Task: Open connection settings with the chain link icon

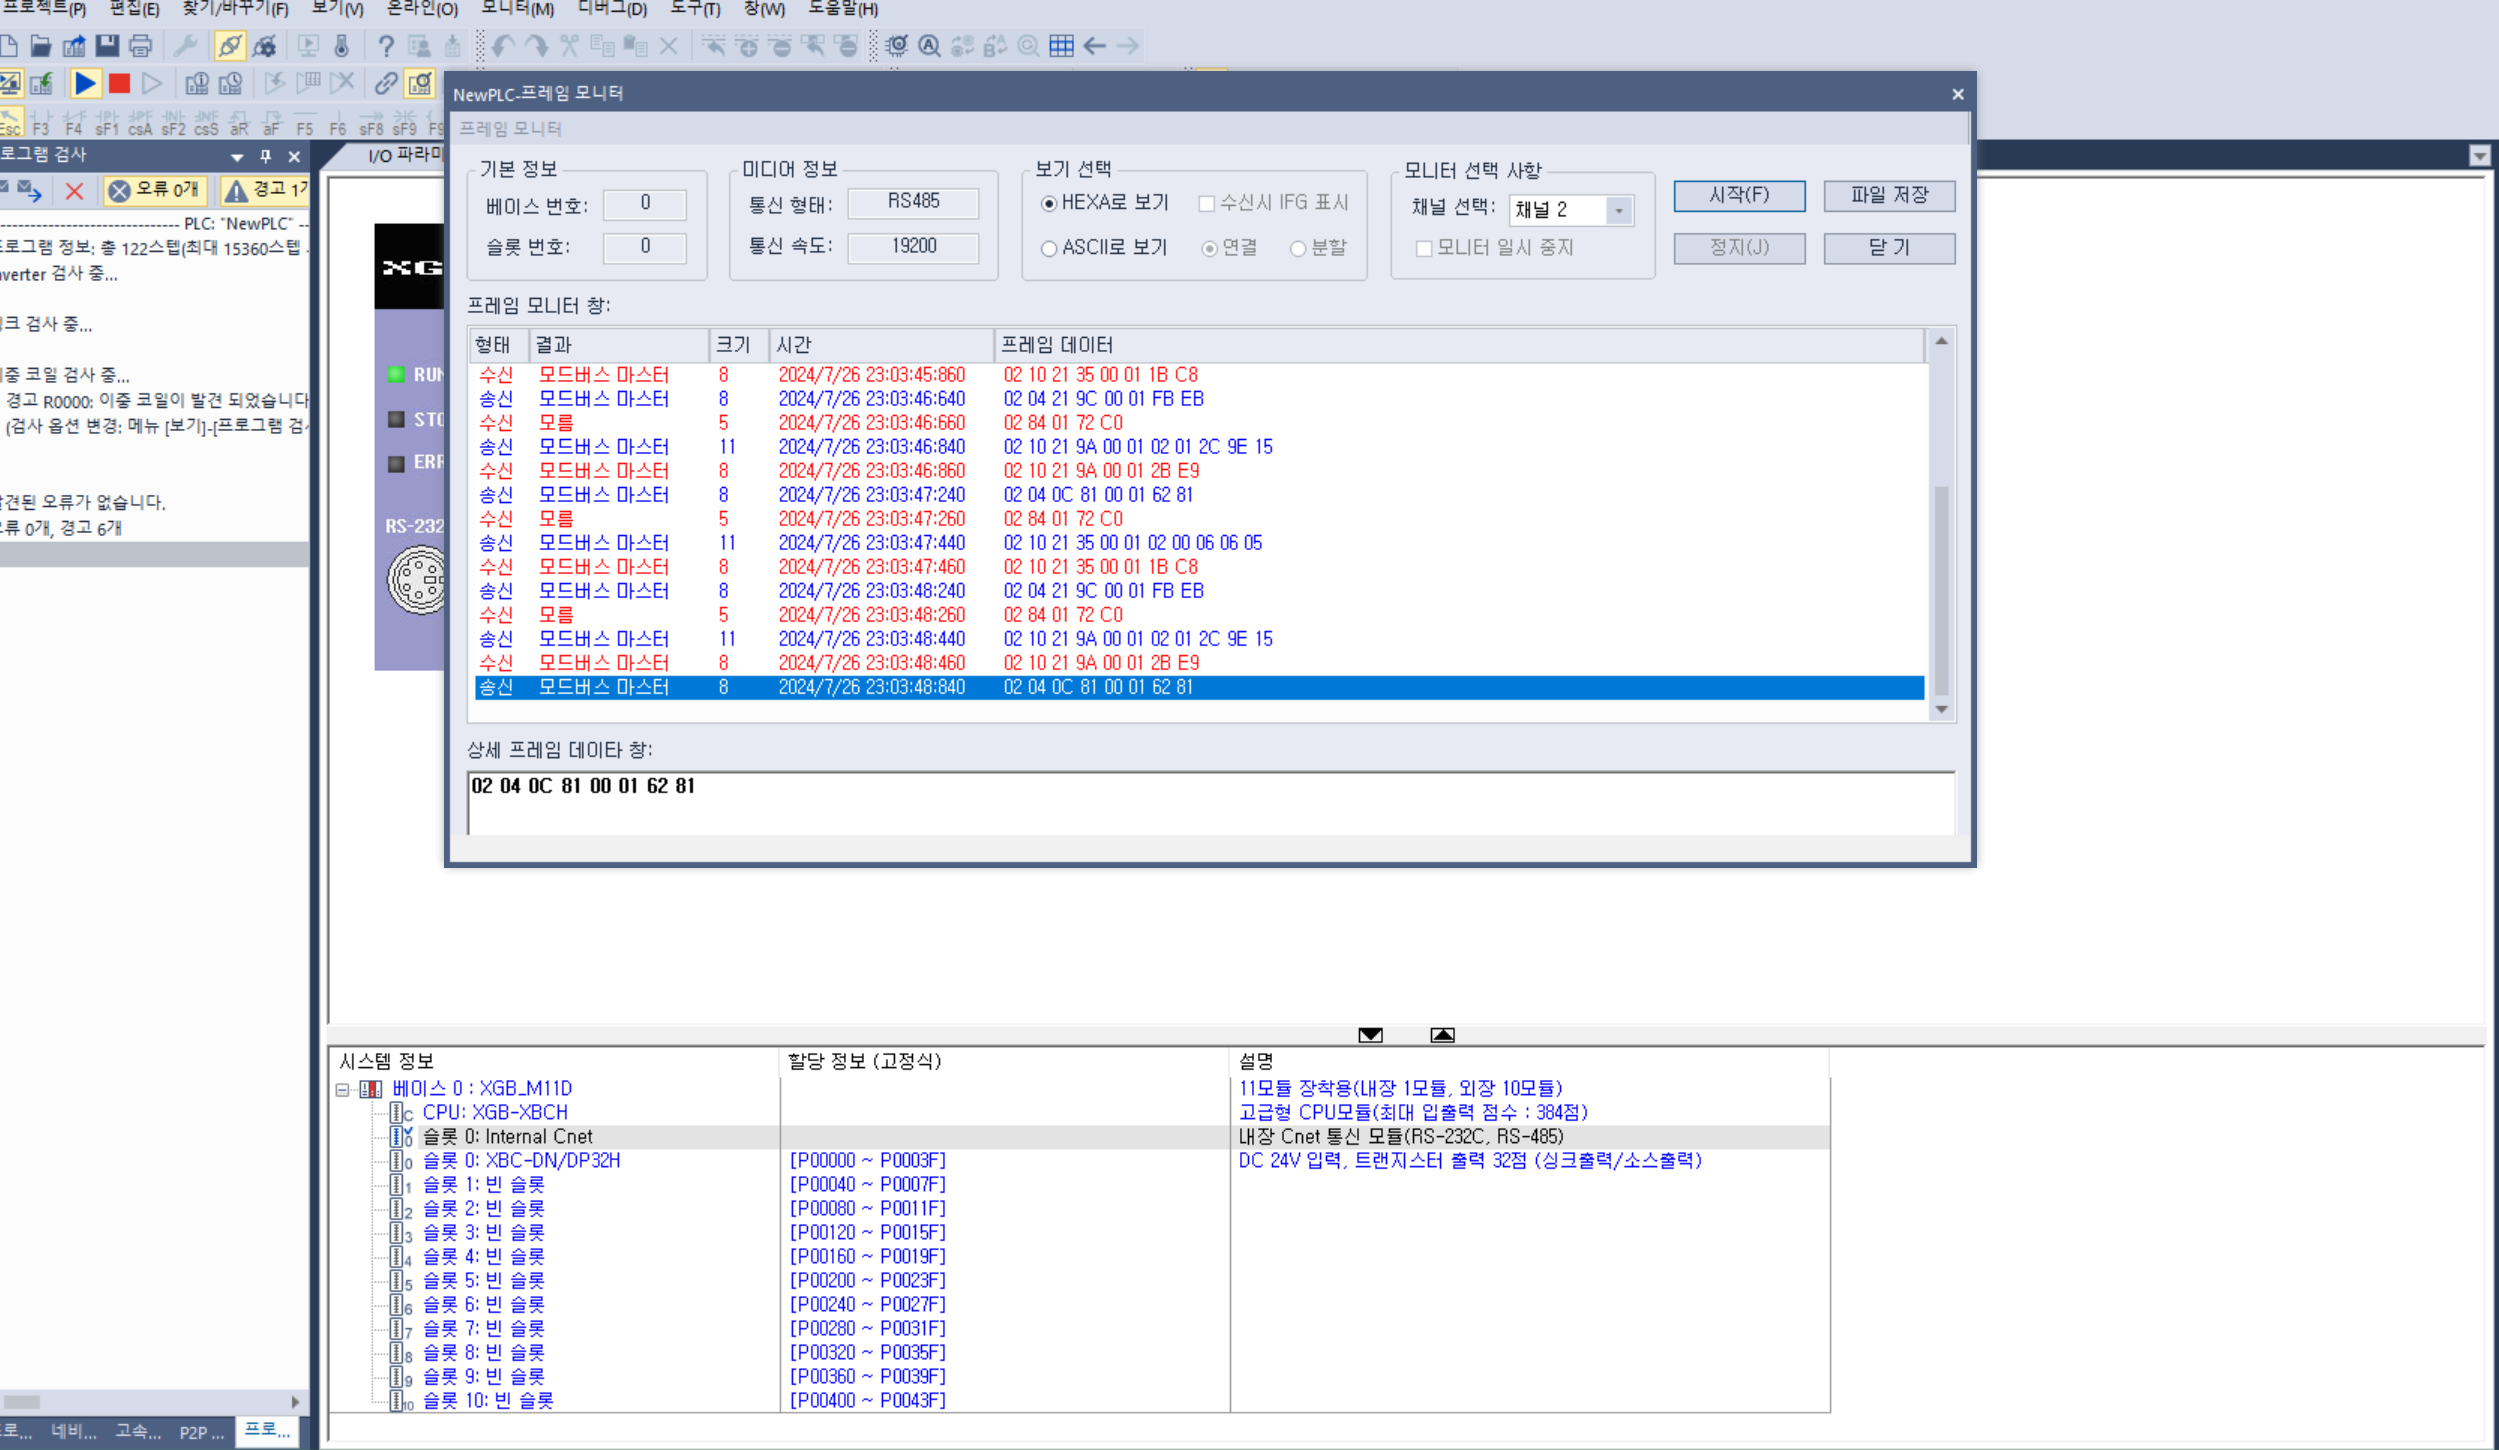Action: 386,84
